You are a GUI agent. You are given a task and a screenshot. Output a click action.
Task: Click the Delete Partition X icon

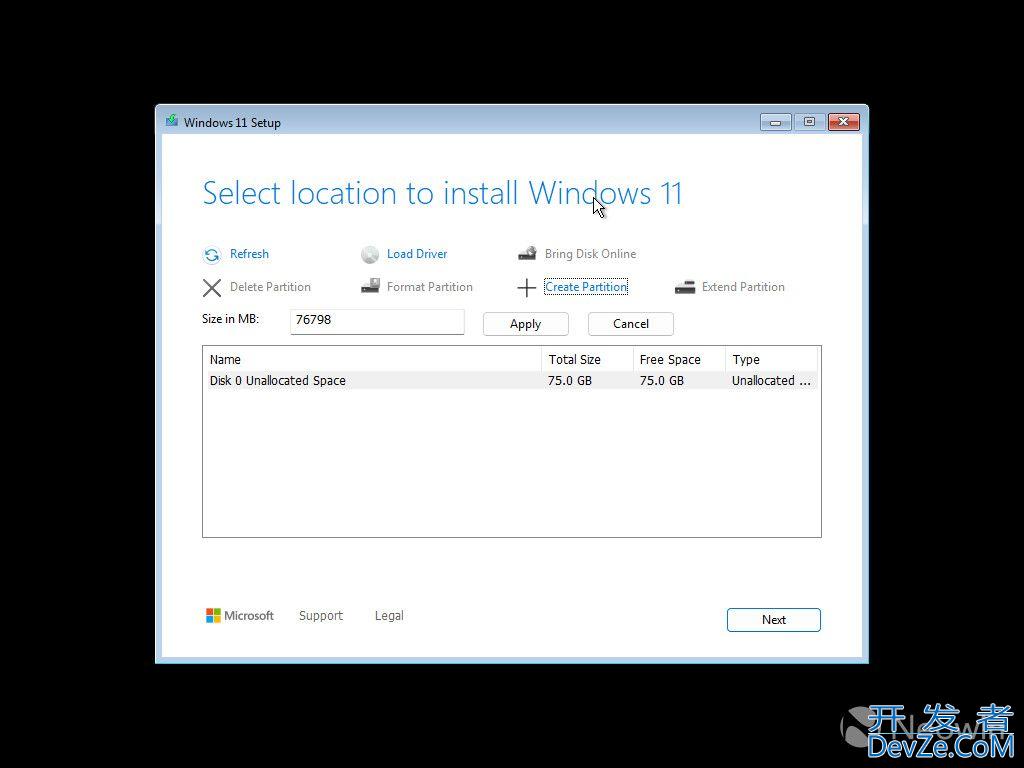point(212,287)
